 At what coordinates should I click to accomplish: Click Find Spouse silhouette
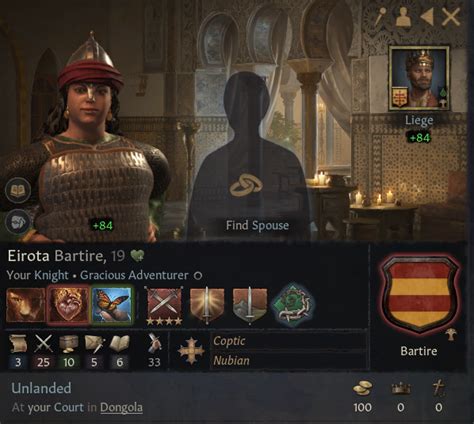(250, 155)
